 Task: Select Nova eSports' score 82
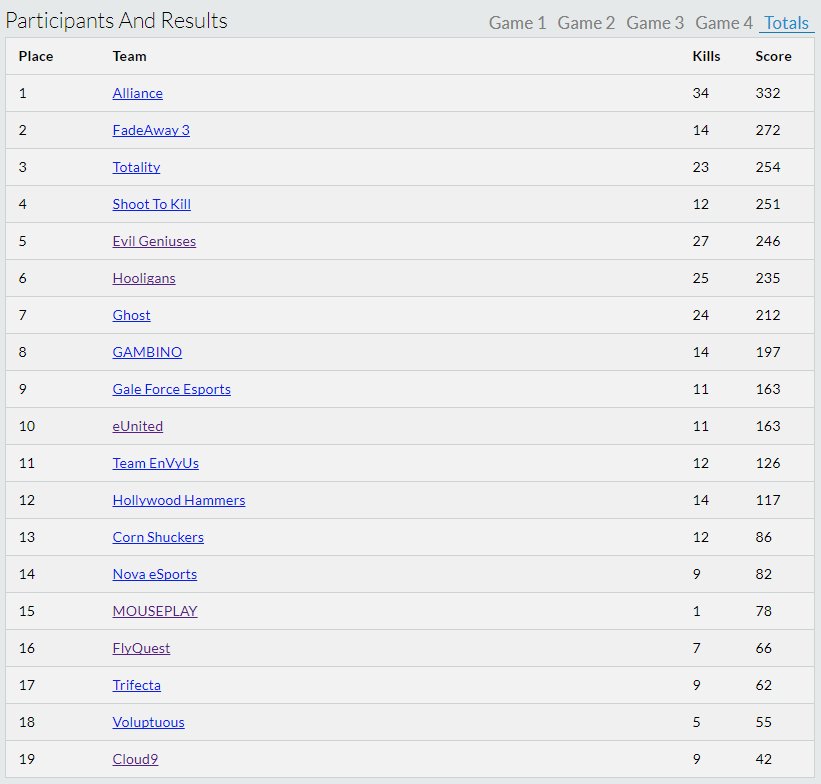[x=763, y=574]
